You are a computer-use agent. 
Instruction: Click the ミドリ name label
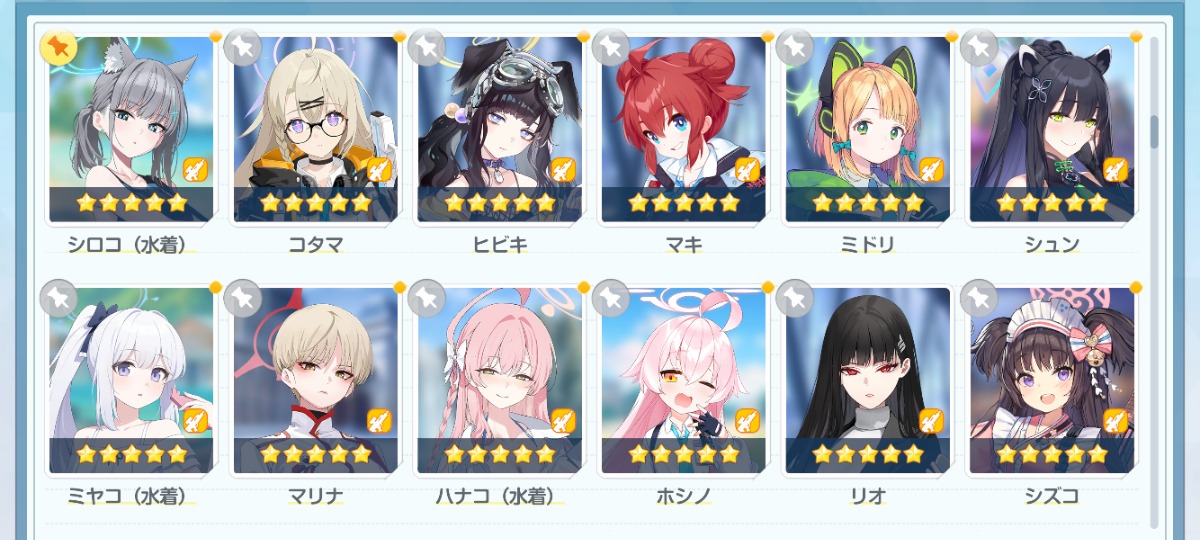[868, 245]
